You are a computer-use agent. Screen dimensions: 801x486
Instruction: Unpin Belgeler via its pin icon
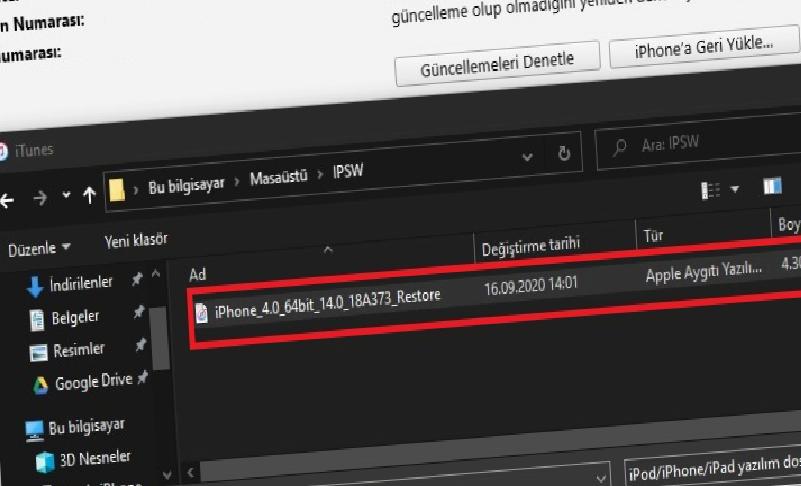[x=138, y=312]
